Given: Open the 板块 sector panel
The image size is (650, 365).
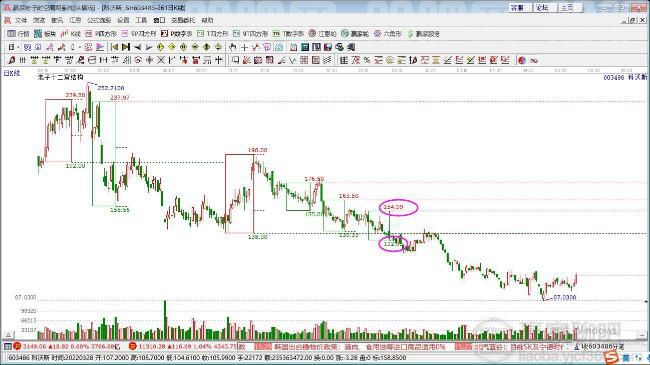Looking at the screenshot, I should pos(45,34).
